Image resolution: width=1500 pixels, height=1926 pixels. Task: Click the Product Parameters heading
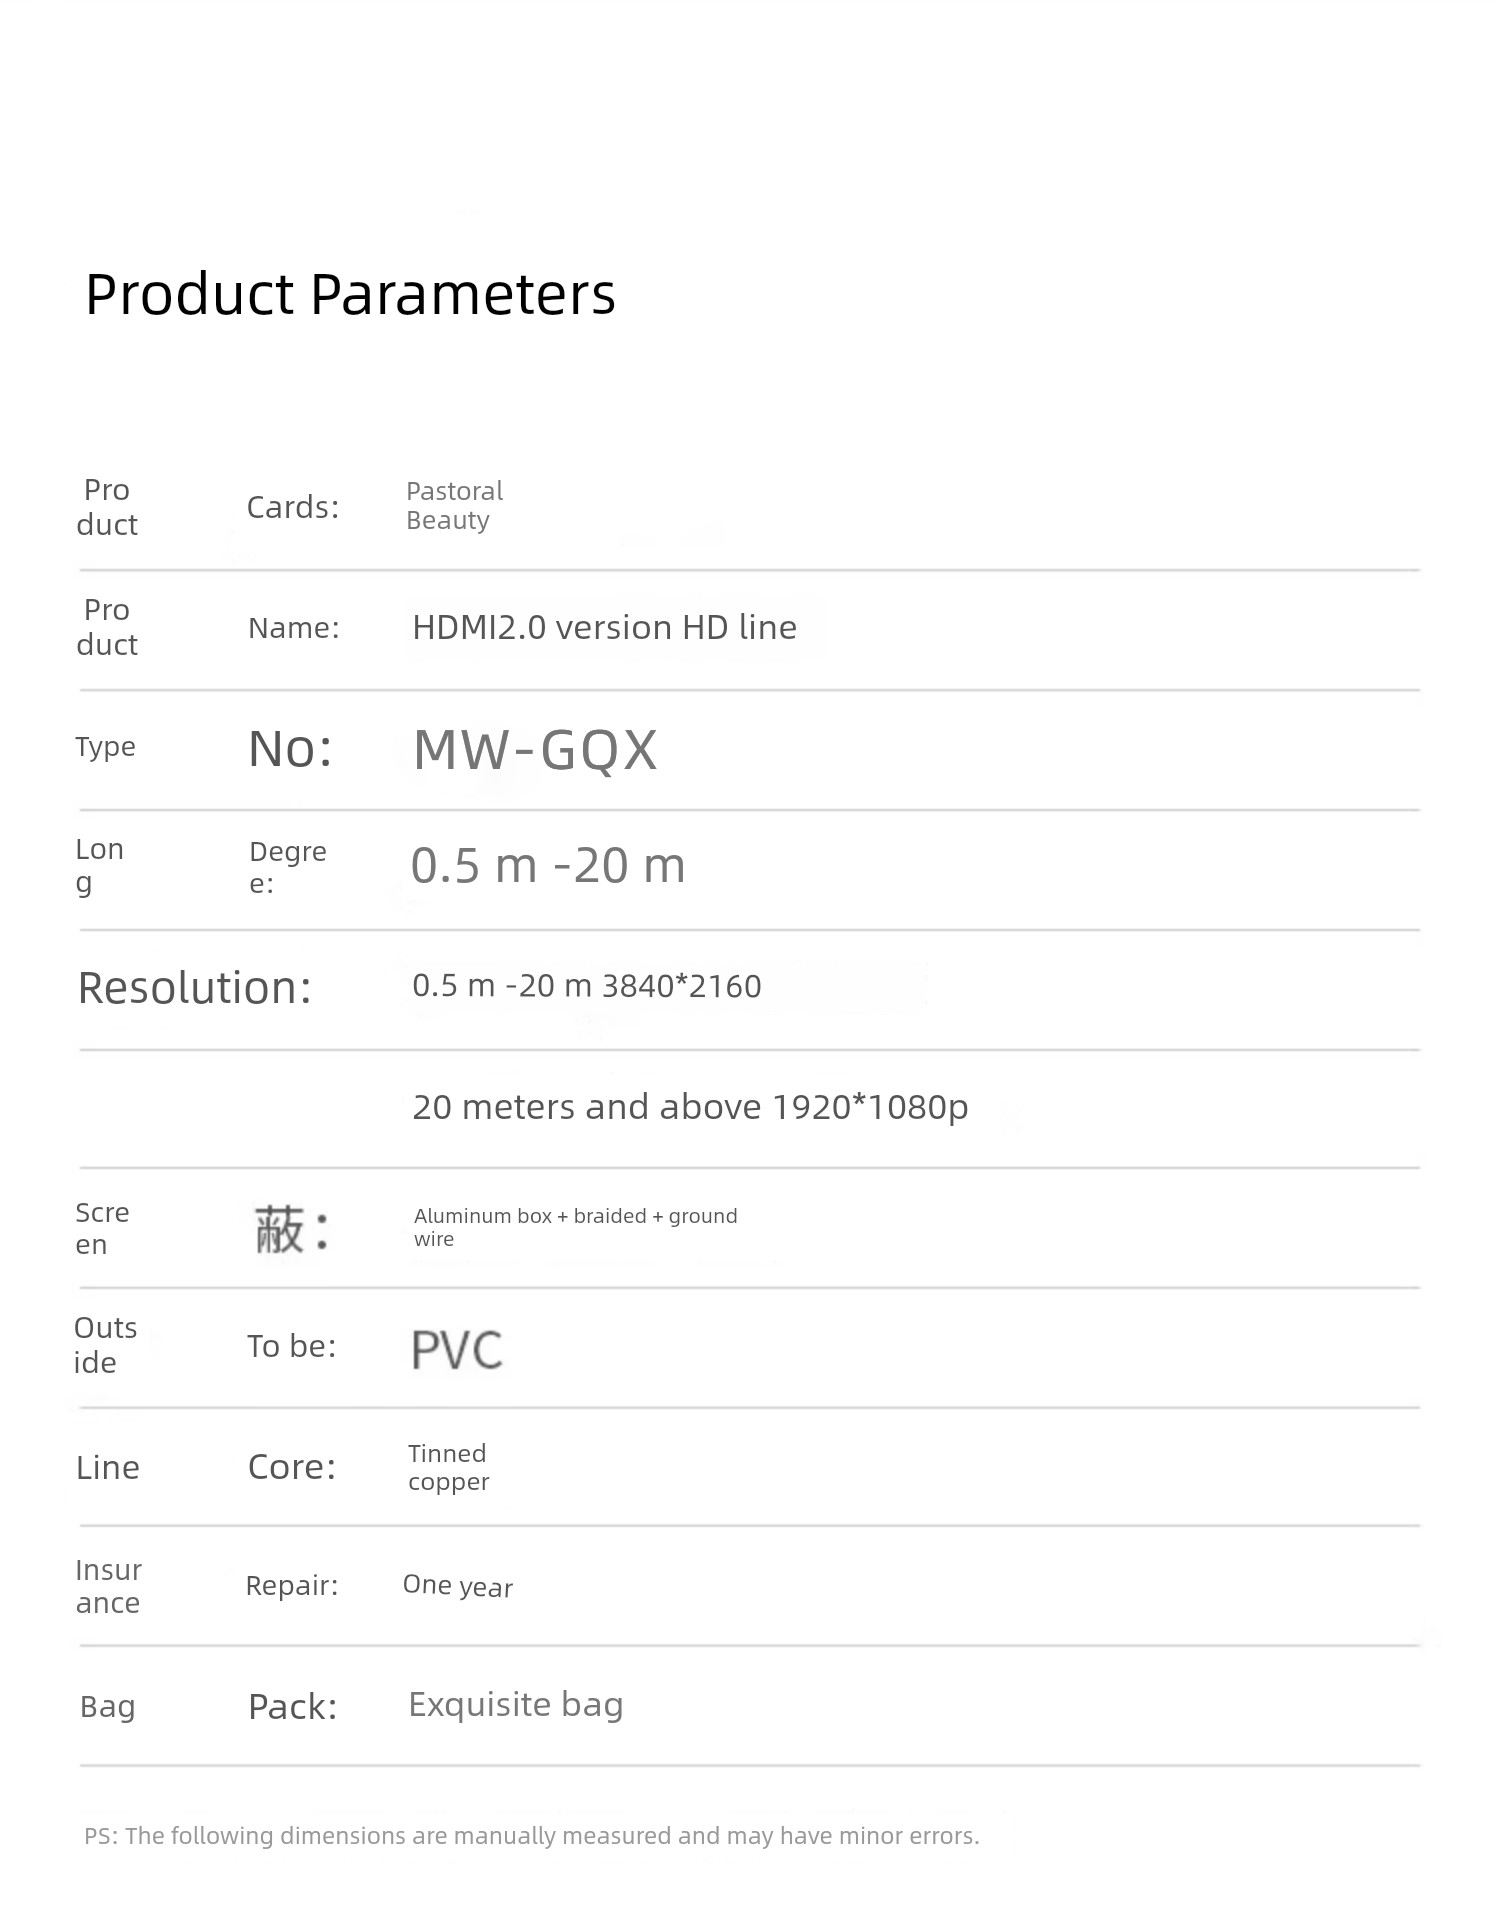coord(350,295)
